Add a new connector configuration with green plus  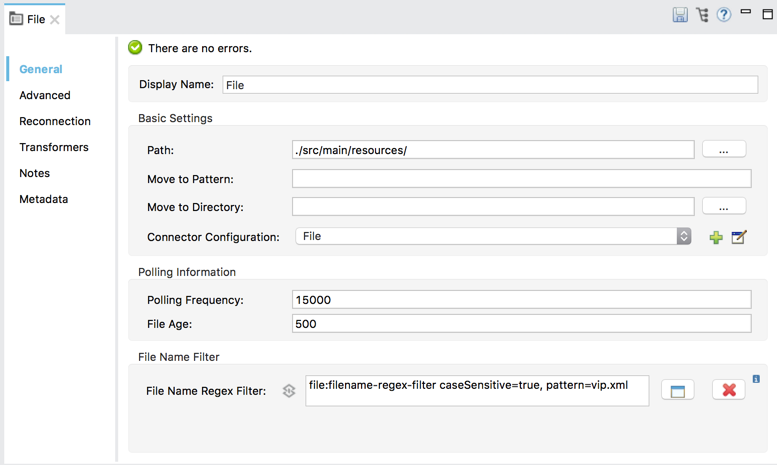pos(716,237)
